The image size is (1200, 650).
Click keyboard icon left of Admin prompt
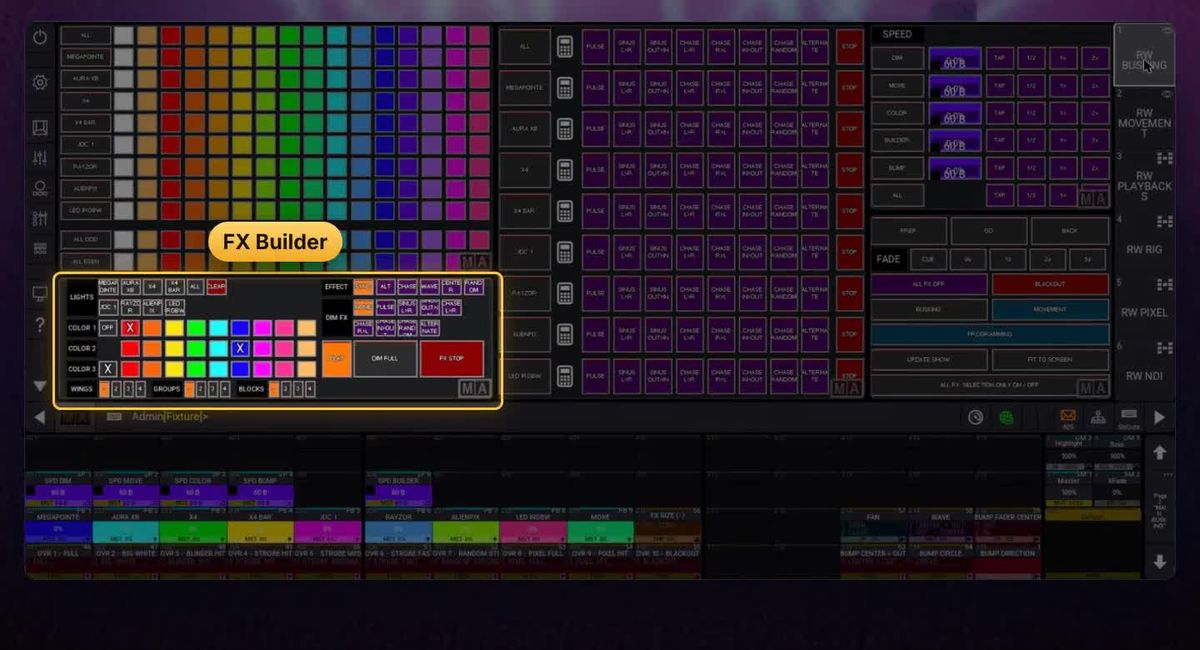pyautogui.click(x=114, y=417)
